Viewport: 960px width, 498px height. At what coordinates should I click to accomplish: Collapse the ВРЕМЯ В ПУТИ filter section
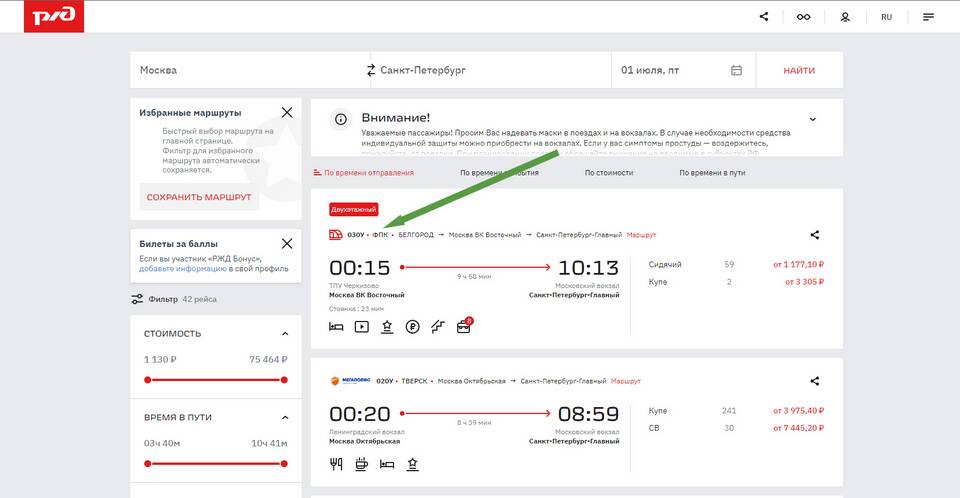coord(285,418)
